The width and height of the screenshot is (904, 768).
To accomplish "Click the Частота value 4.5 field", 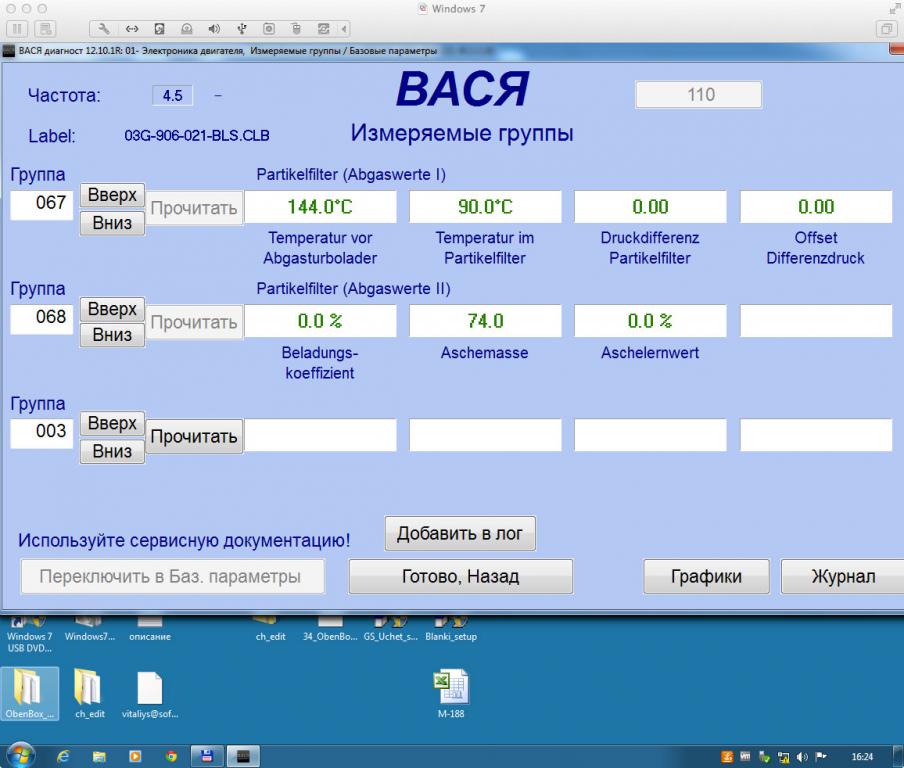I will pyautogui.click(x=172, y=95).
